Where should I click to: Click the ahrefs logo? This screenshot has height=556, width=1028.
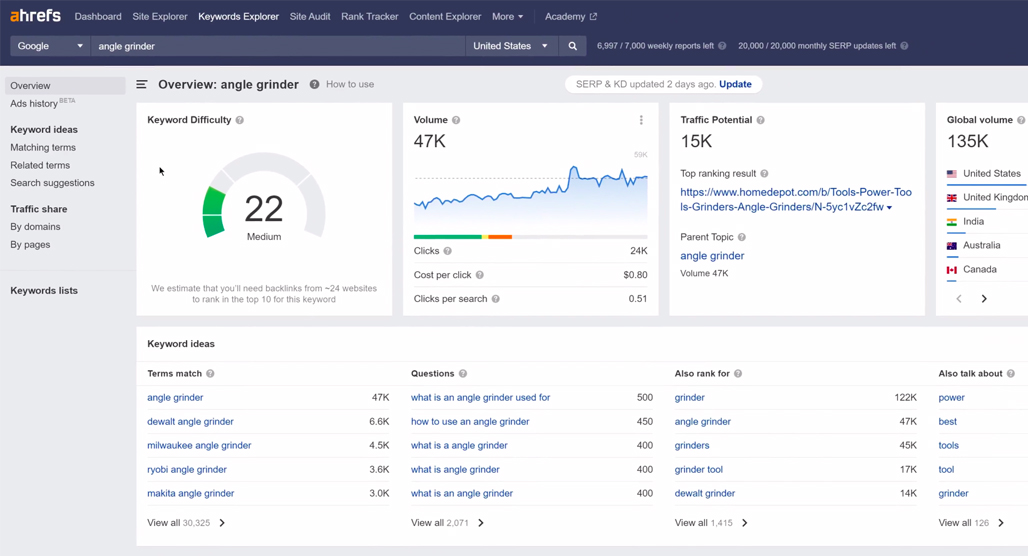[x=35, y=15]
